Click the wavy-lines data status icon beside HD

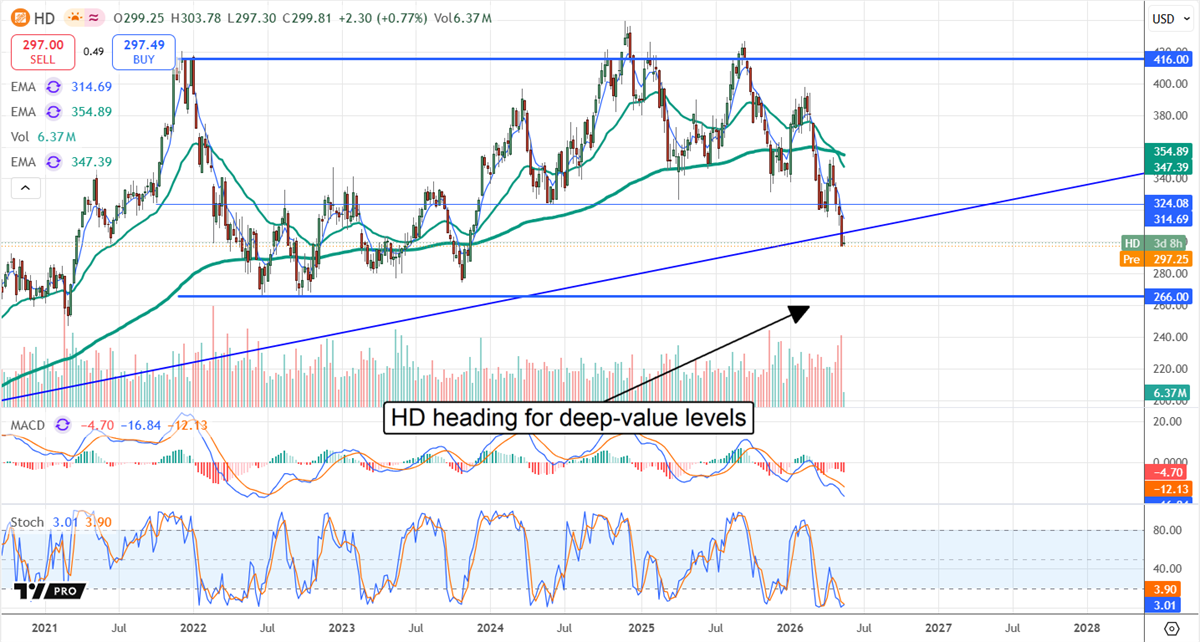[96, 18]
